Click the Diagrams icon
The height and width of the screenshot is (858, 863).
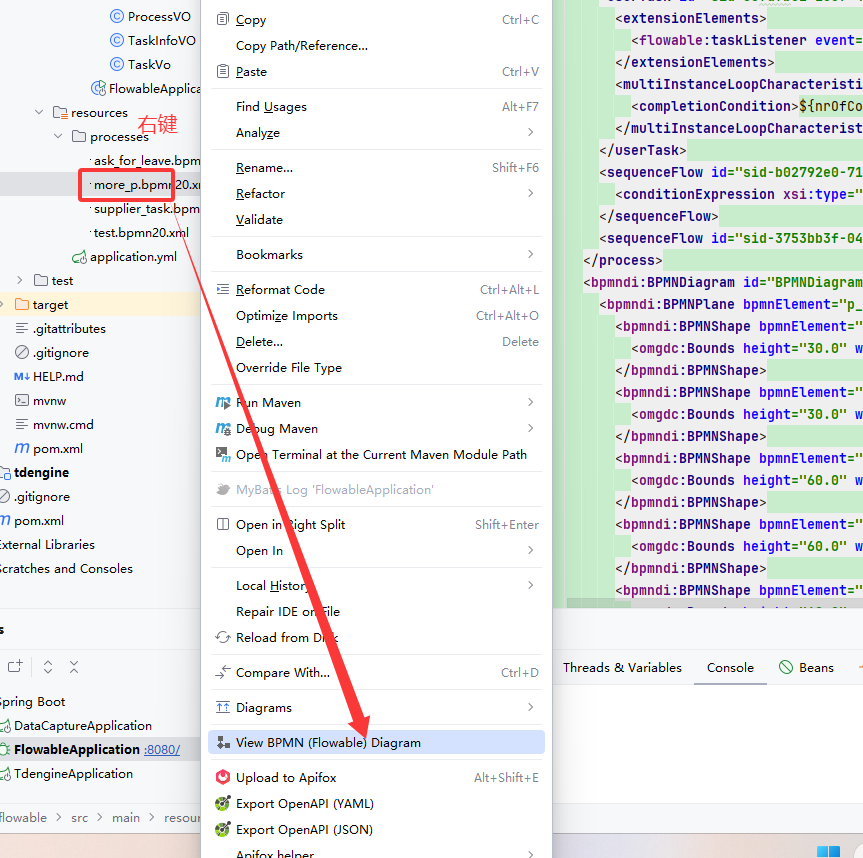point(223,708)
